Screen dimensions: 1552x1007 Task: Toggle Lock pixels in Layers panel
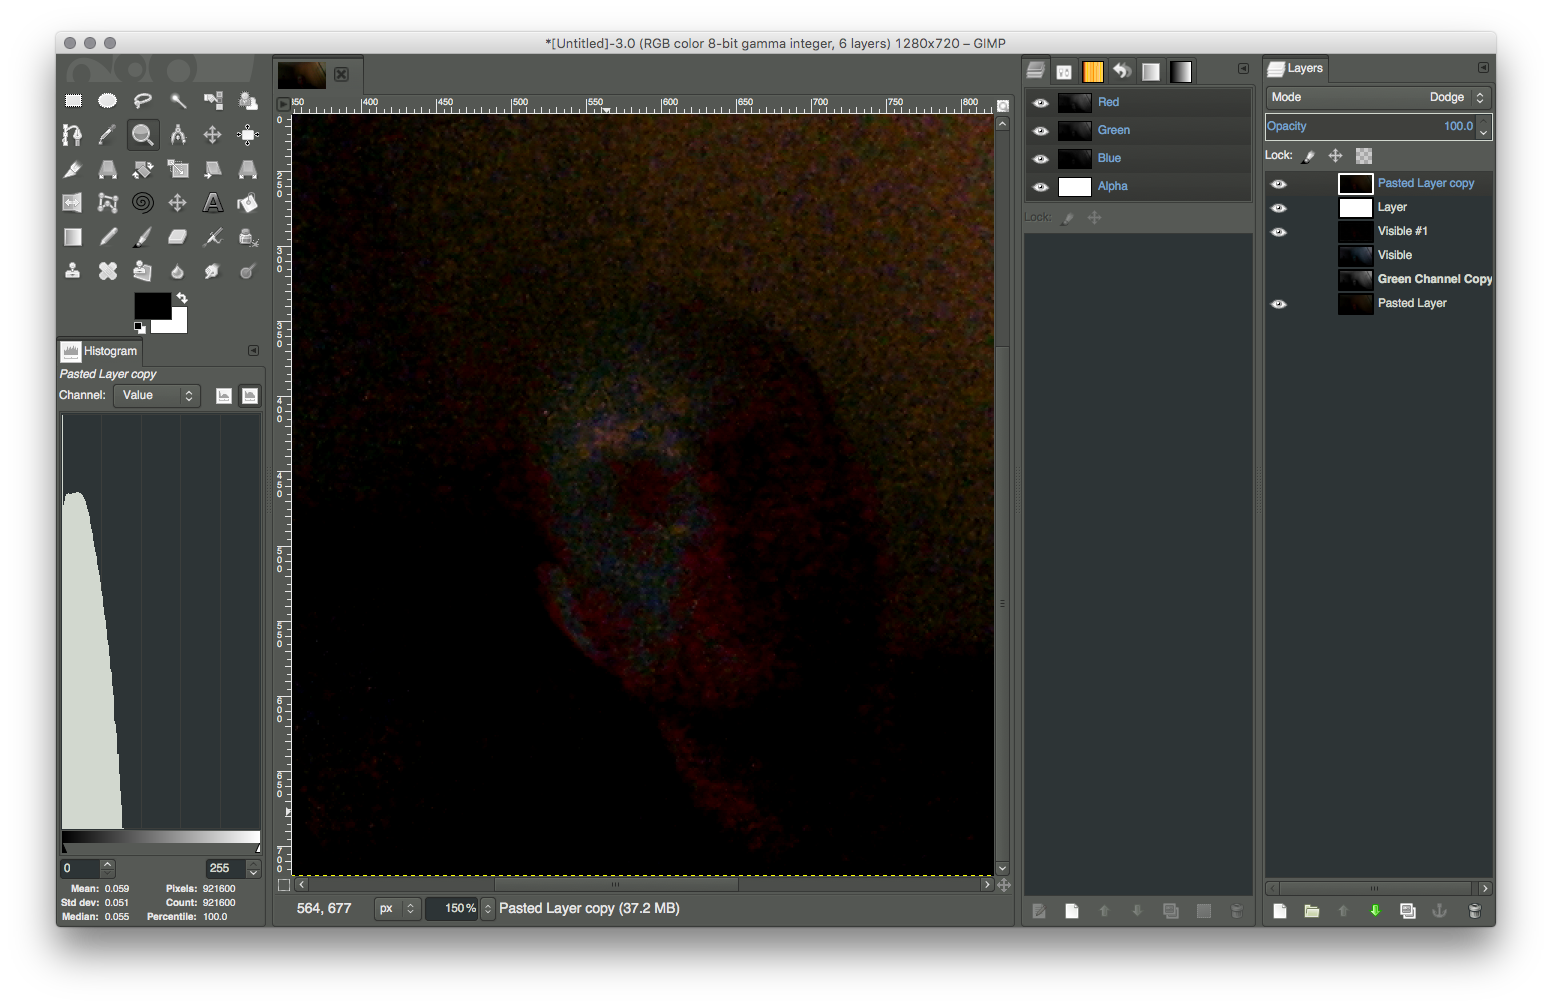click(x=1308, y=156)
